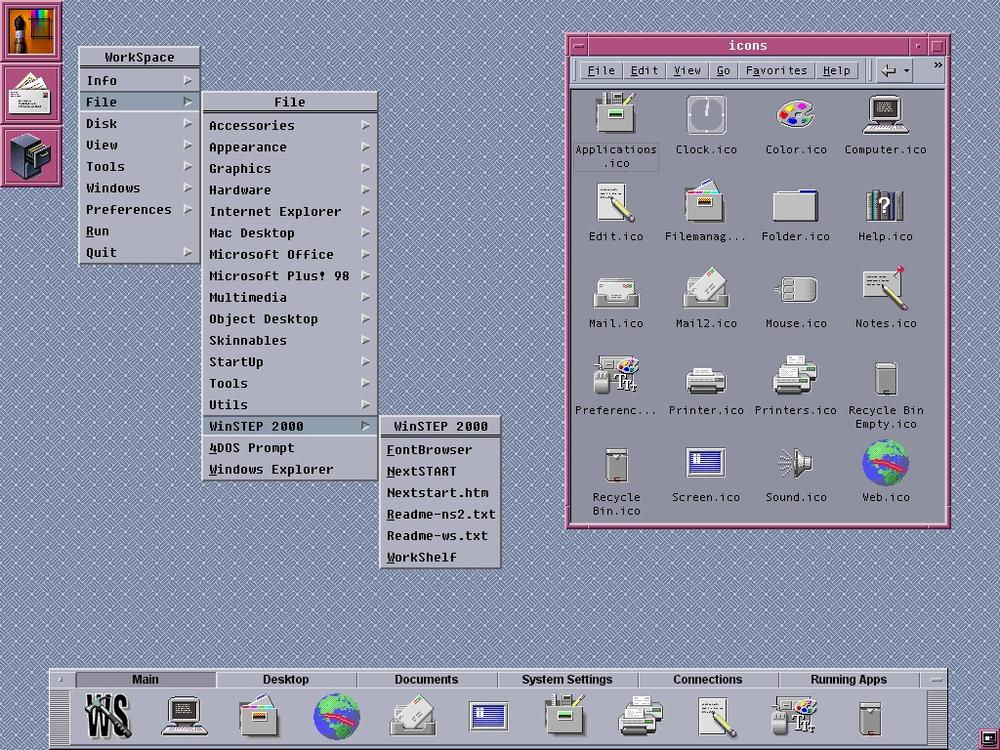
Task: Launch NextSTART from WinSTEP 2000 menu
Action: point(440,471)
